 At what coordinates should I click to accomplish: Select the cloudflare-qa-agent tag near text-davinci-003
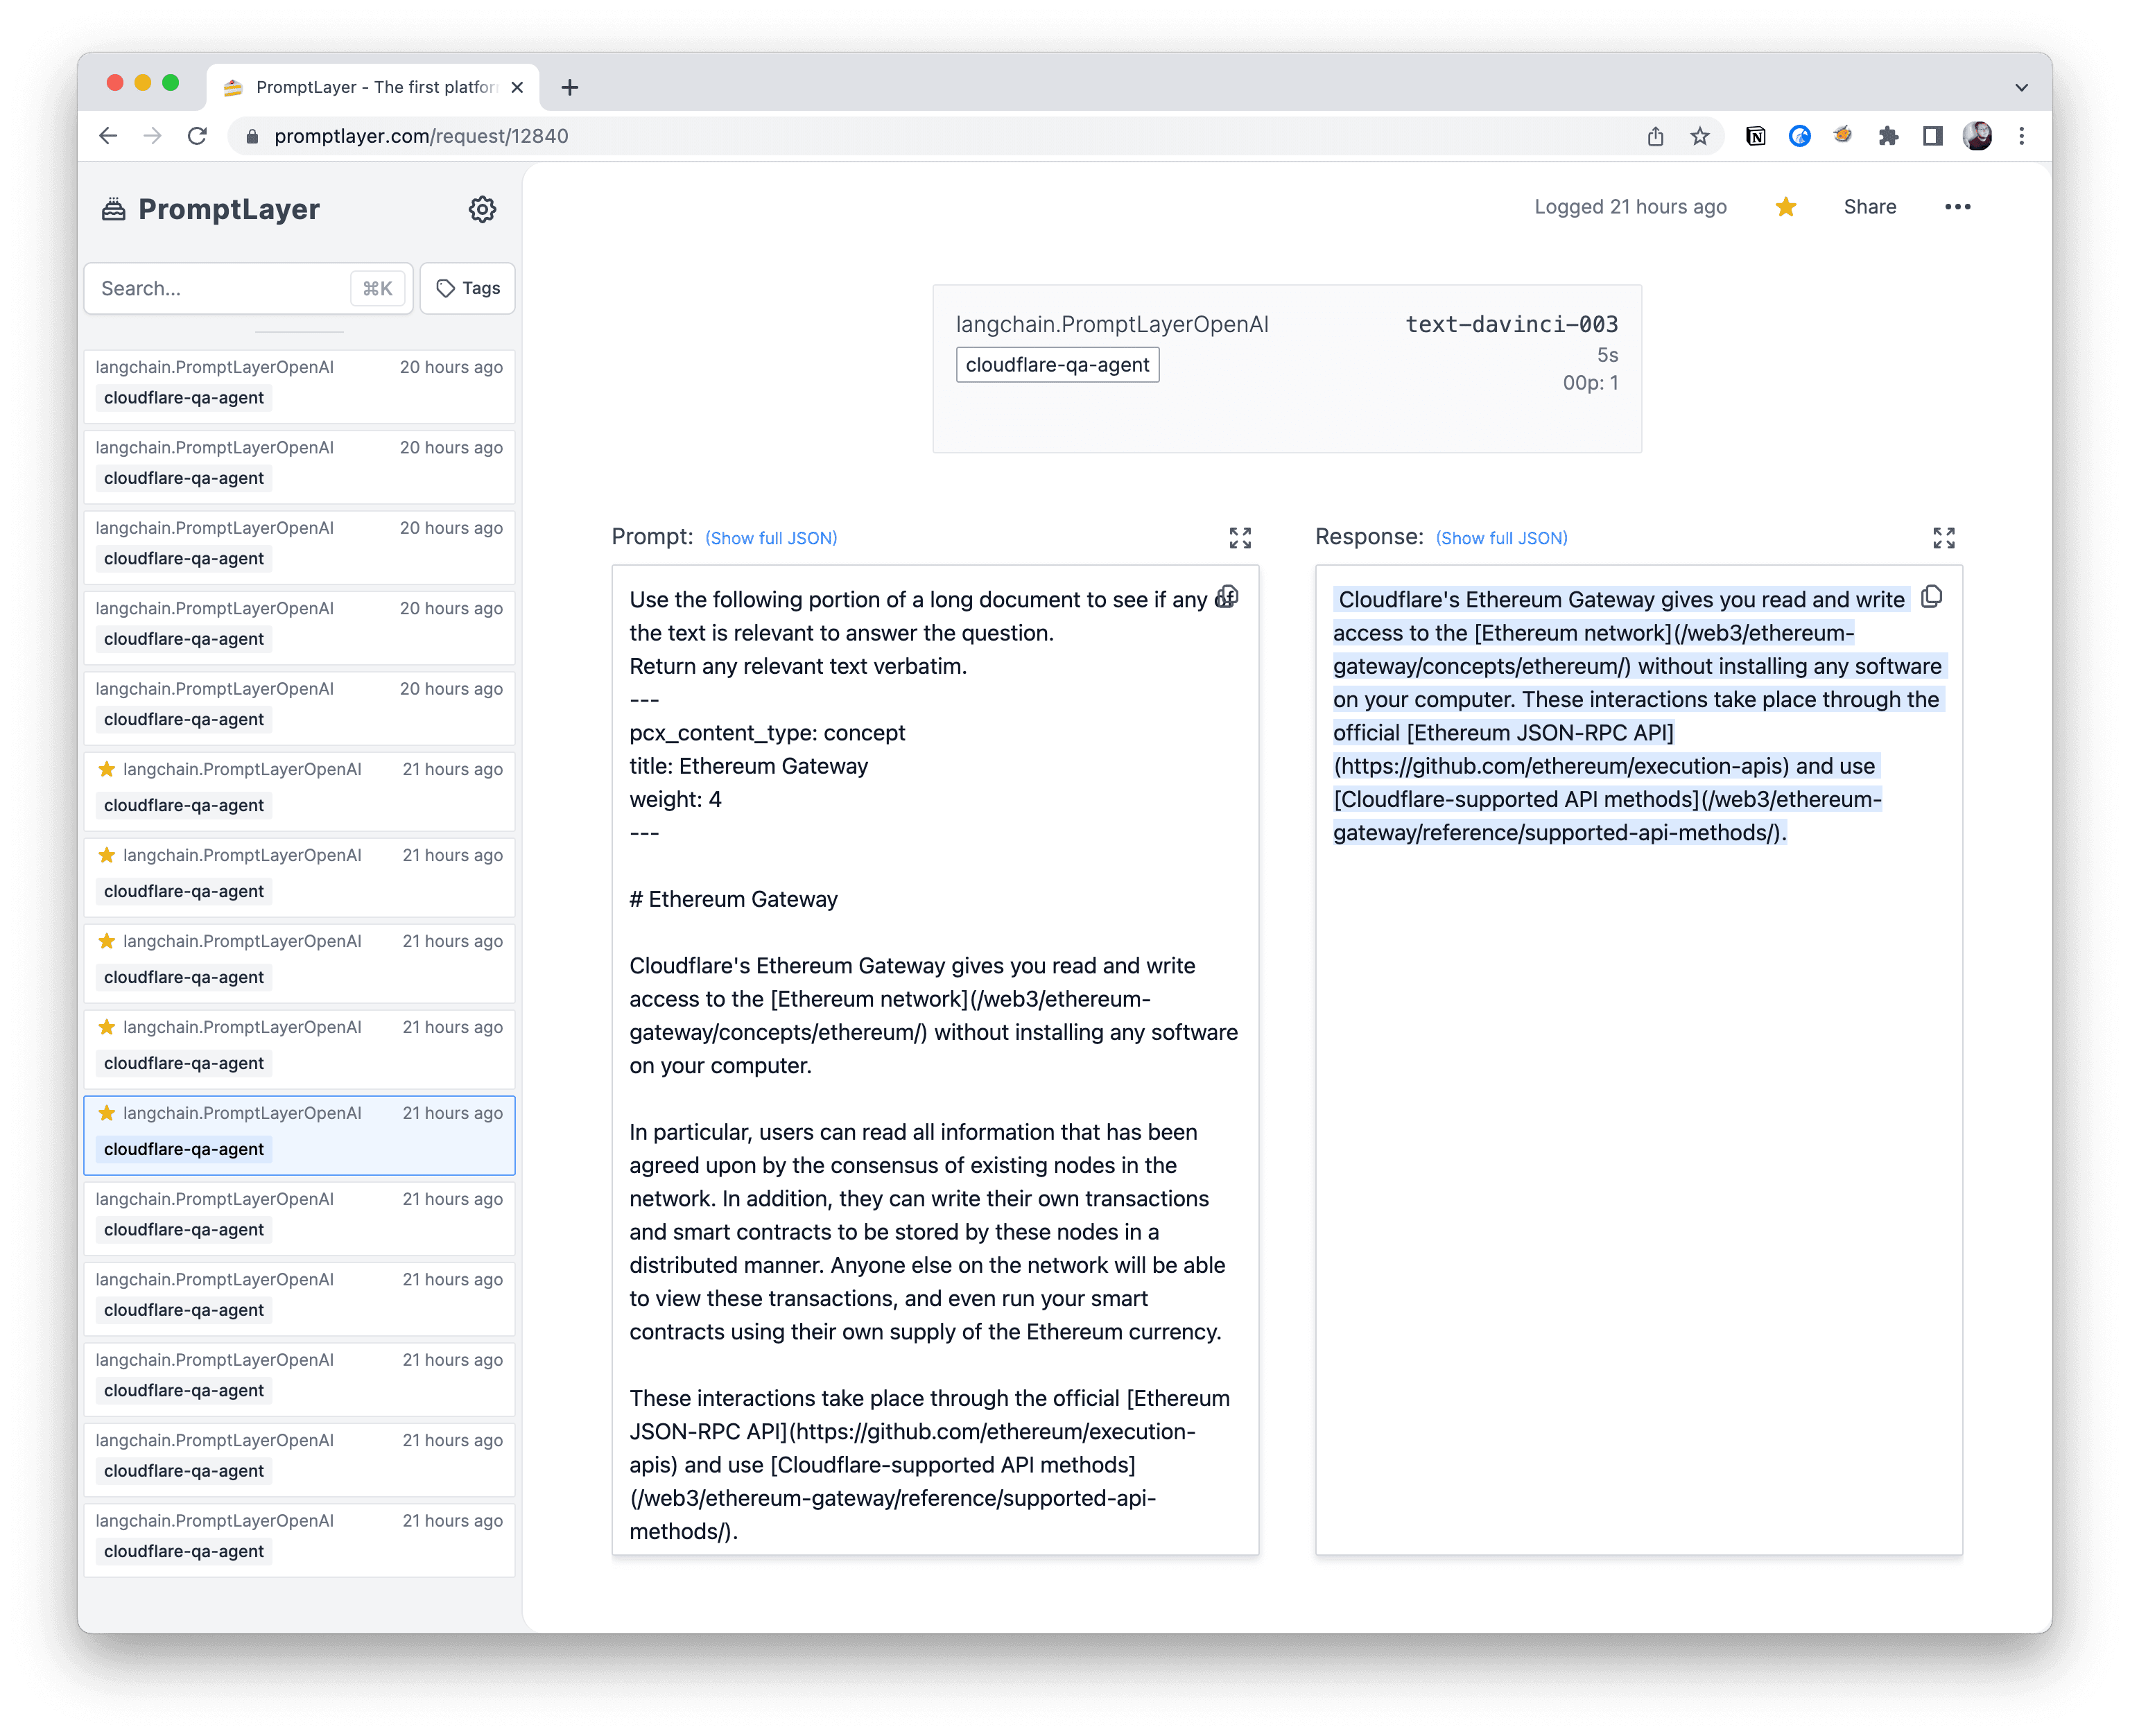click(1057, 364)
